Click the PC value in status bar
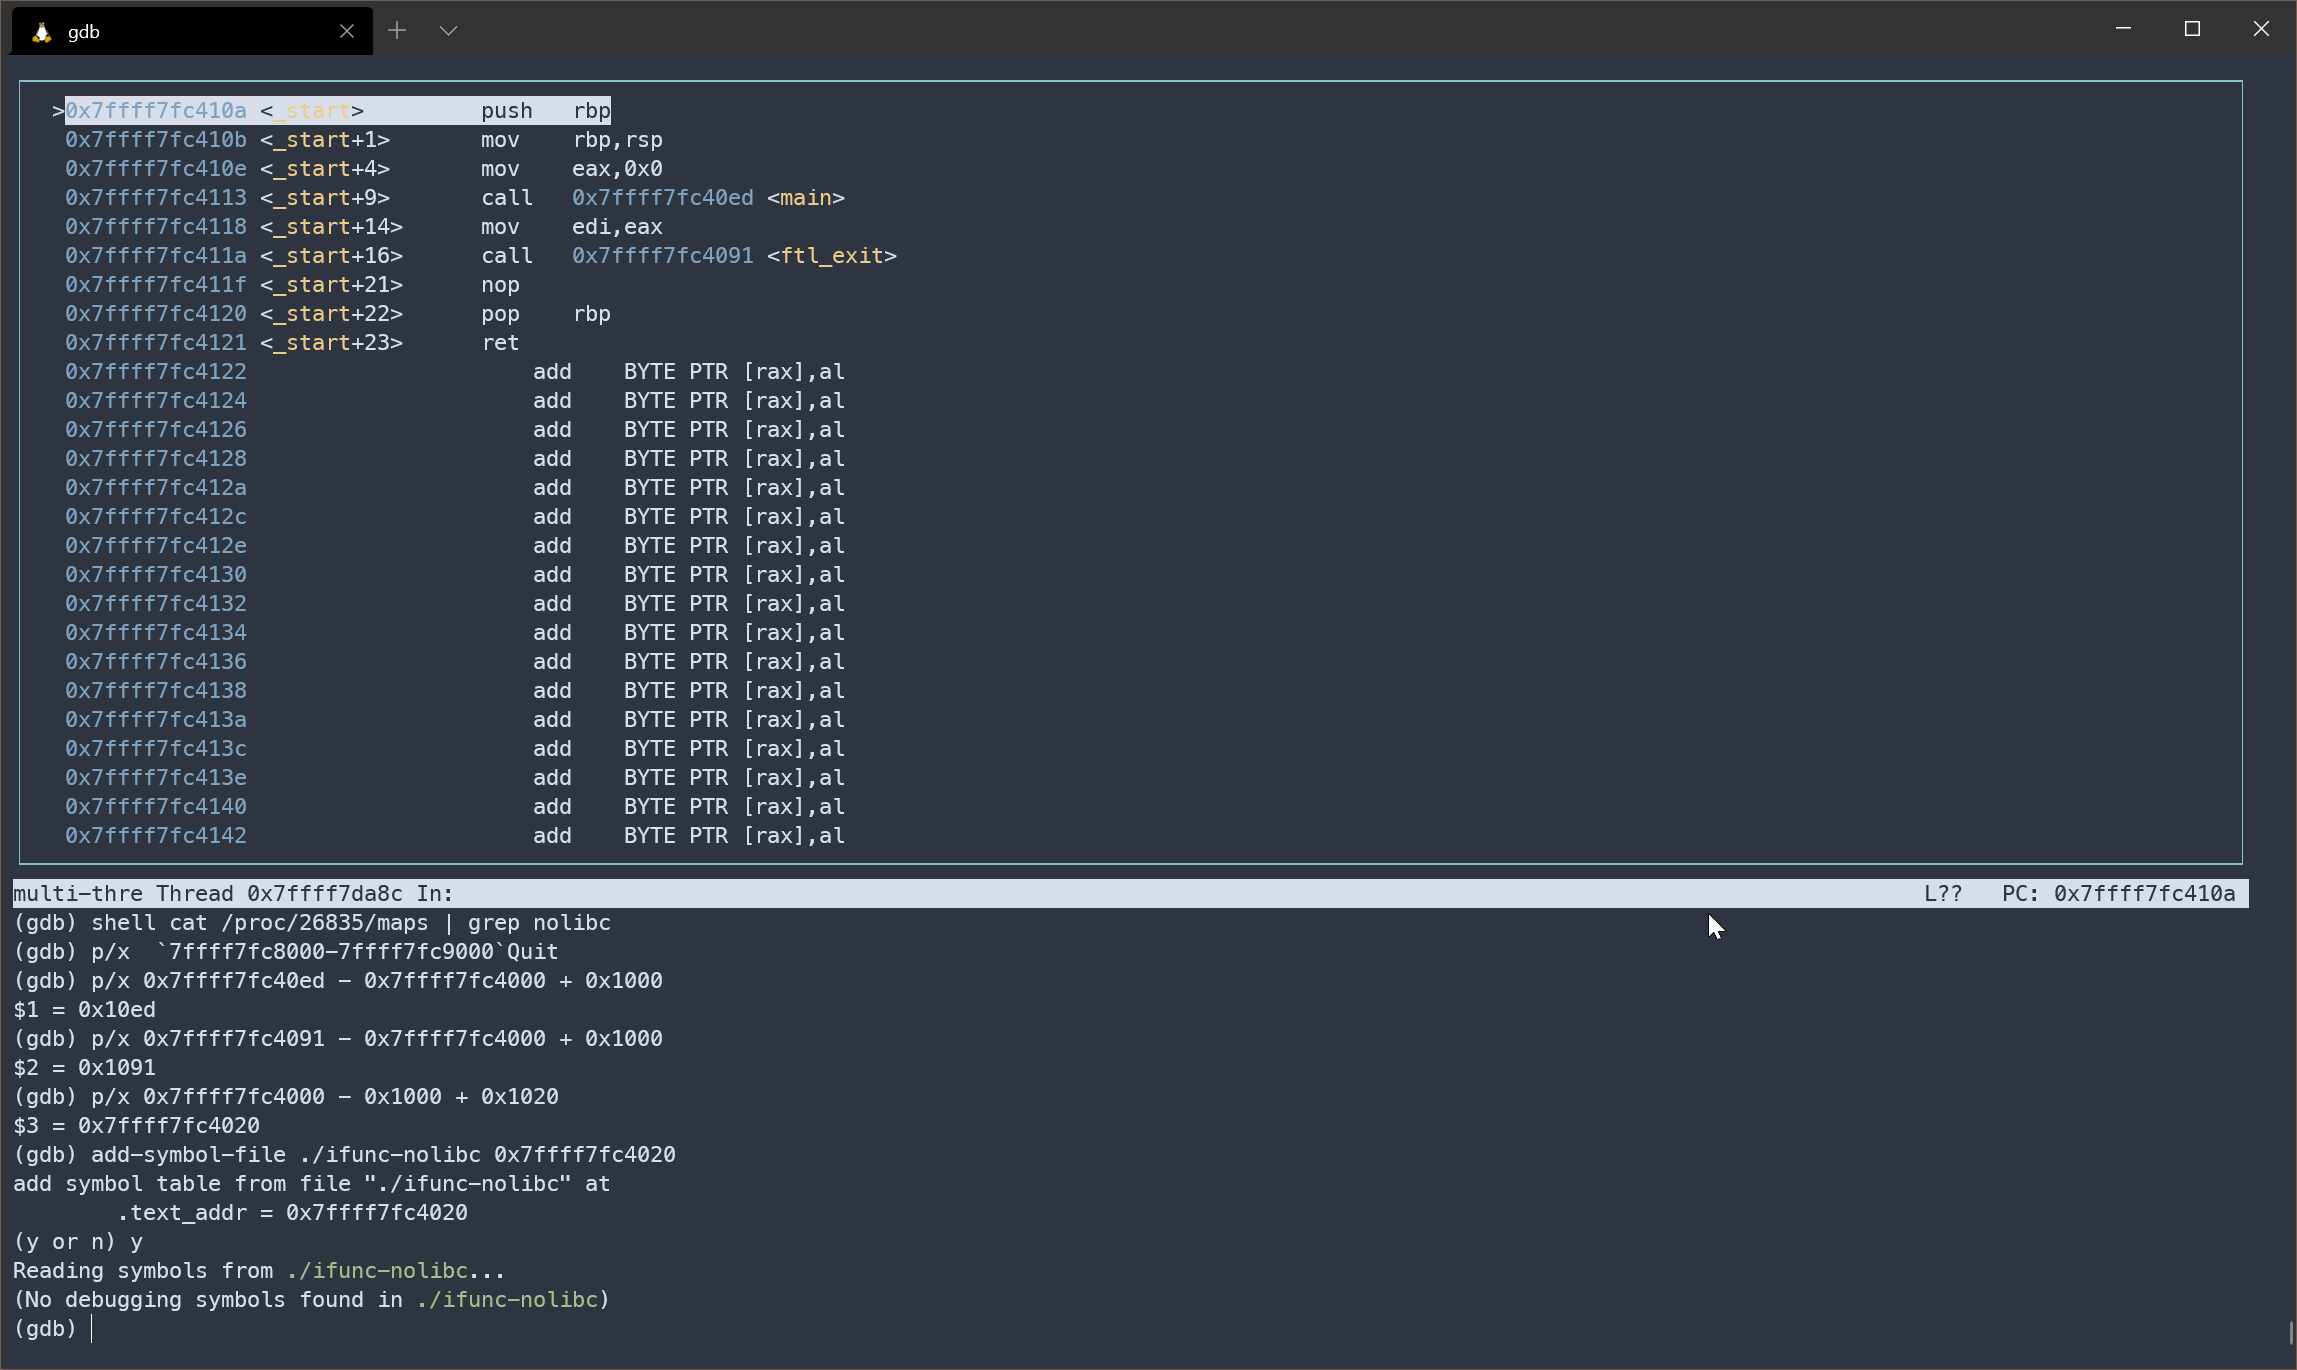2297x1370 pixels. pos(2143,894)
